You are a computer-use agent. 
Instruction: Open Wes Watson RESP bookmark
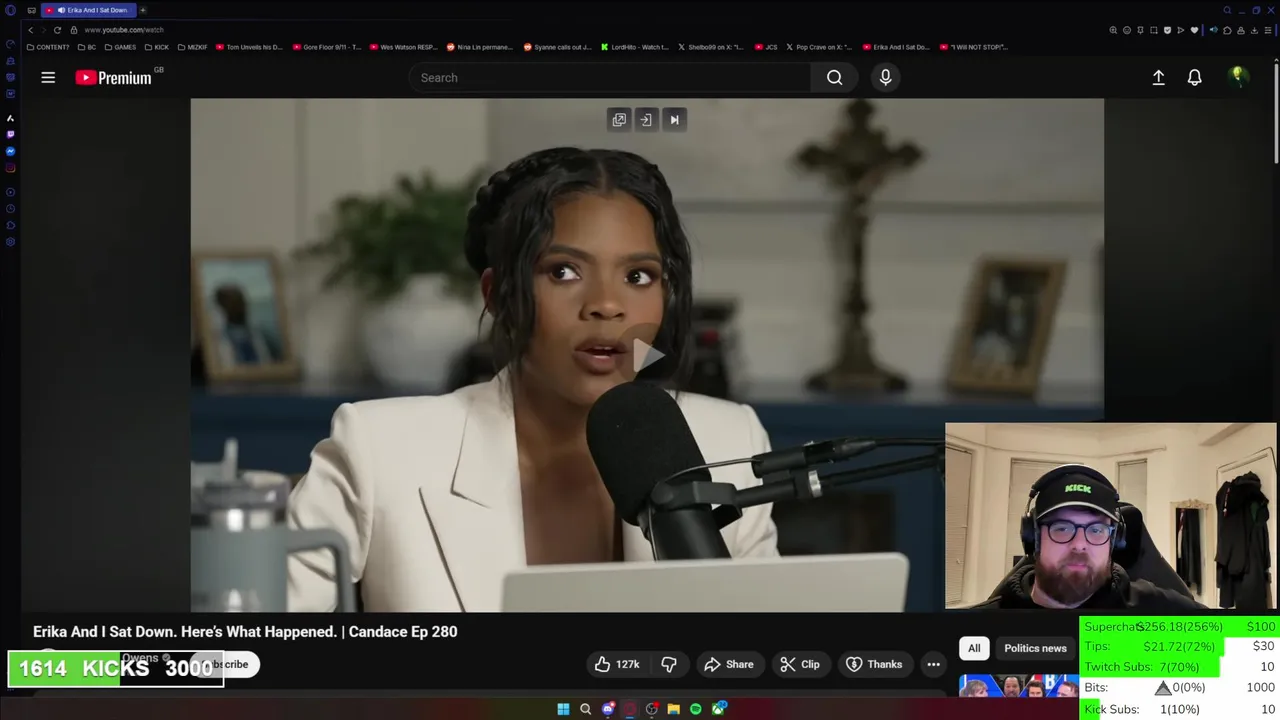[404, 47]
